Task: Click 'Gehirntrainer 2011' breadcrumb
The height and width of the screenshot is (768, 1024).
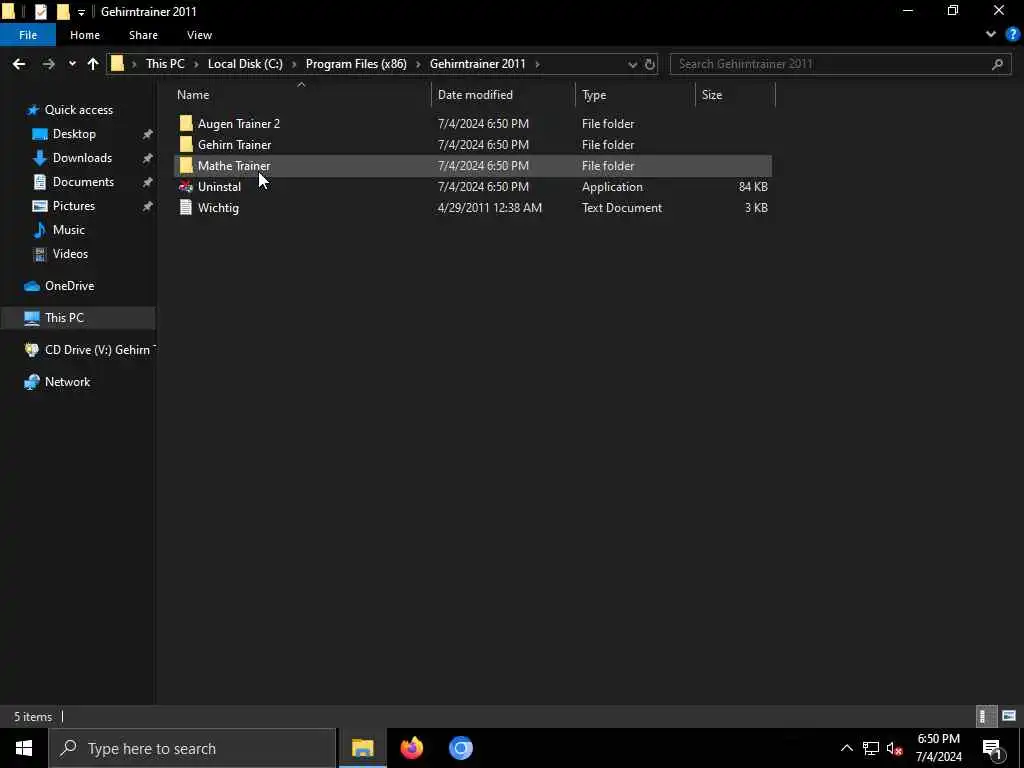Action: click(x=477, y=64)
